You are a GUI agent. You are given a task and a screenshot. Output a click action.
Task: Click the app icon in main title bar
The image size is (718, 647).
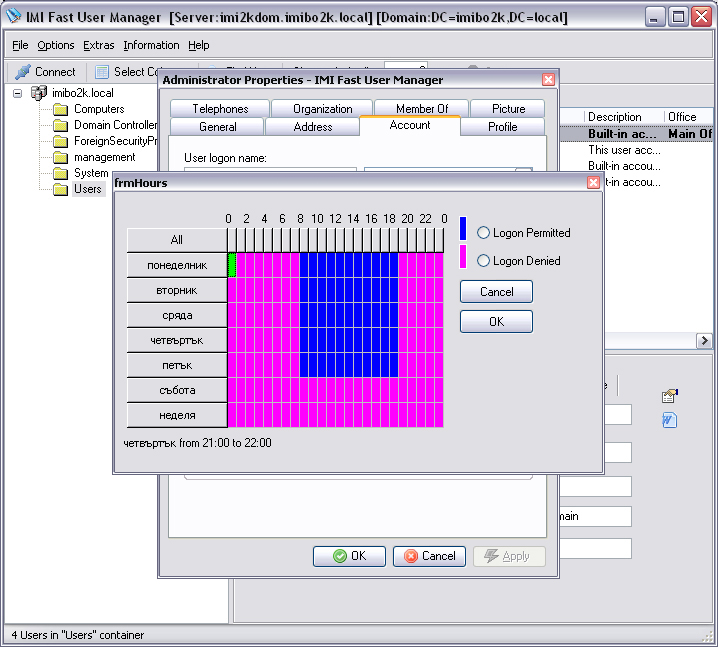click(14, 16)
